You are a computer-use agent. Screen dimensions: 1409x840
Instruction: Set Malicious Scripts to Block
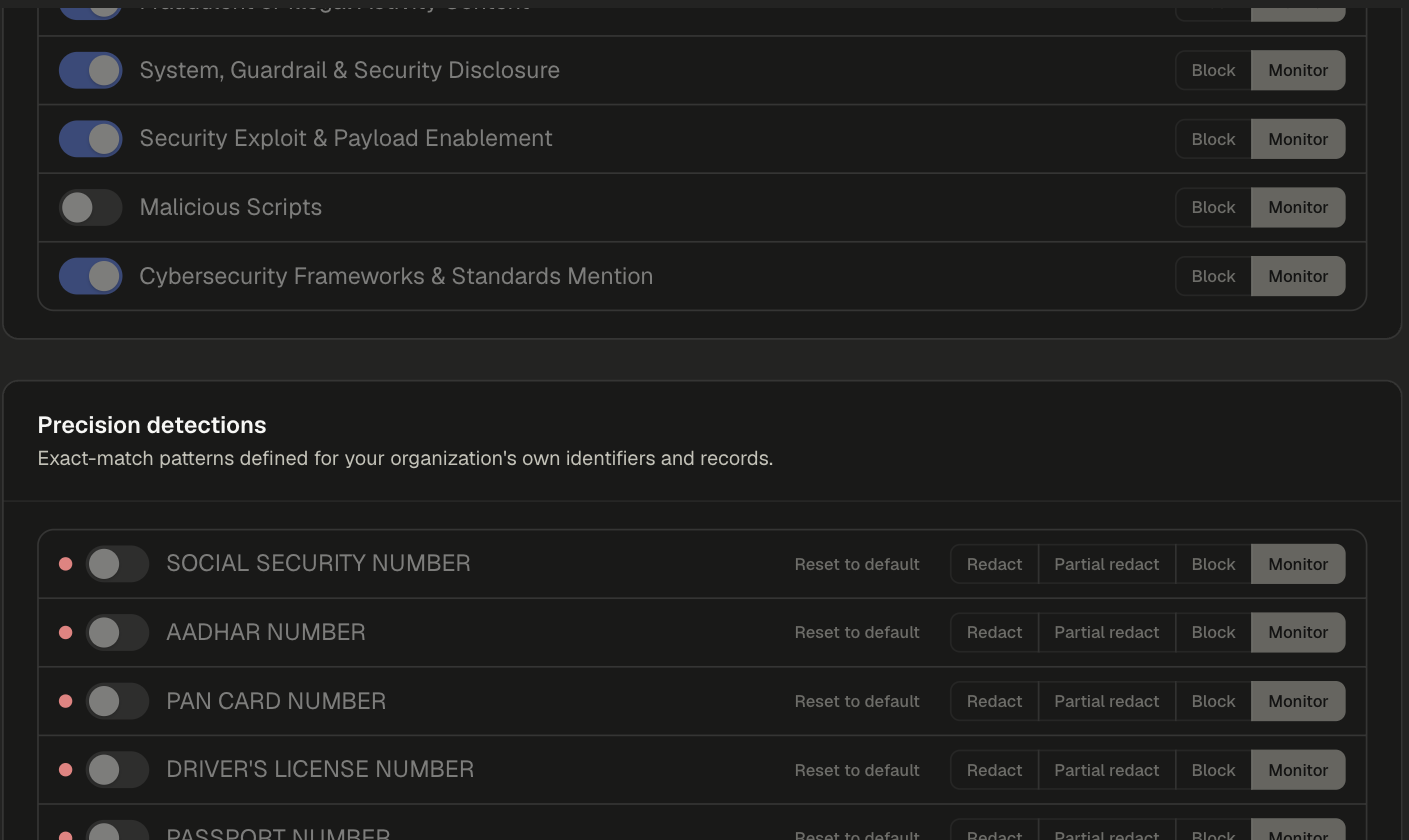[1213, 207]
